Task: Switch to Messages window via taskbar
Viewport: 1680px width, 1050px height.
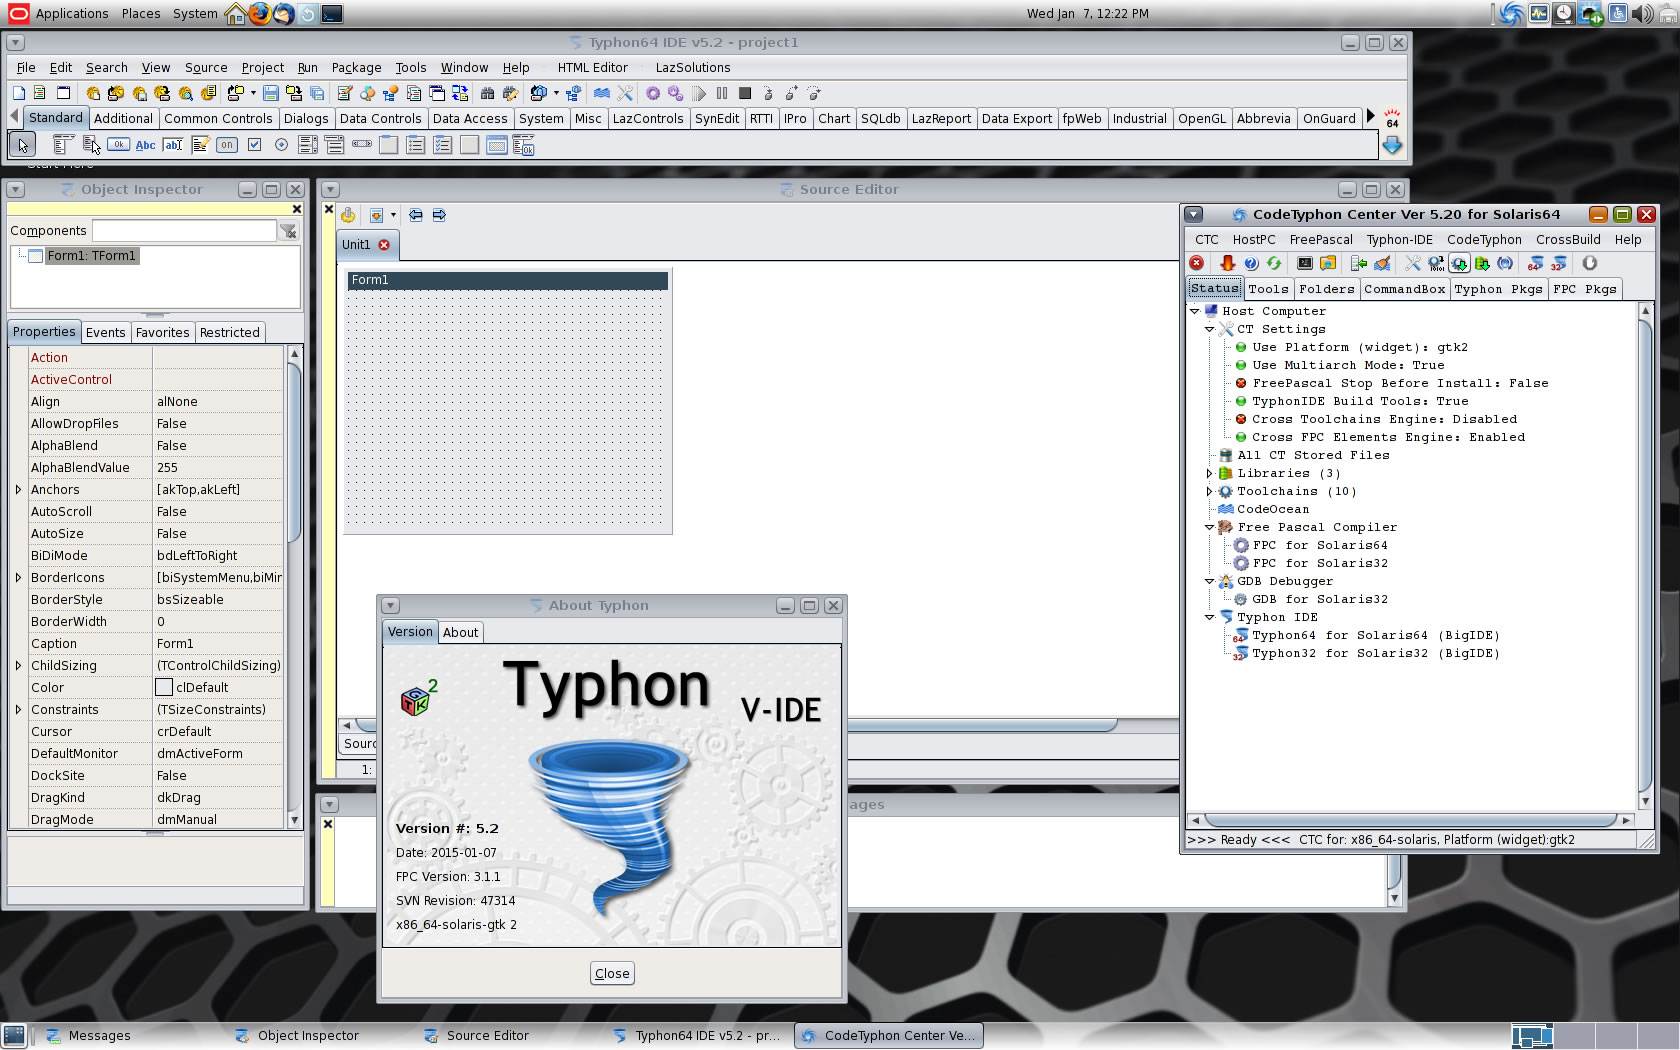Action: [99, 1036]
